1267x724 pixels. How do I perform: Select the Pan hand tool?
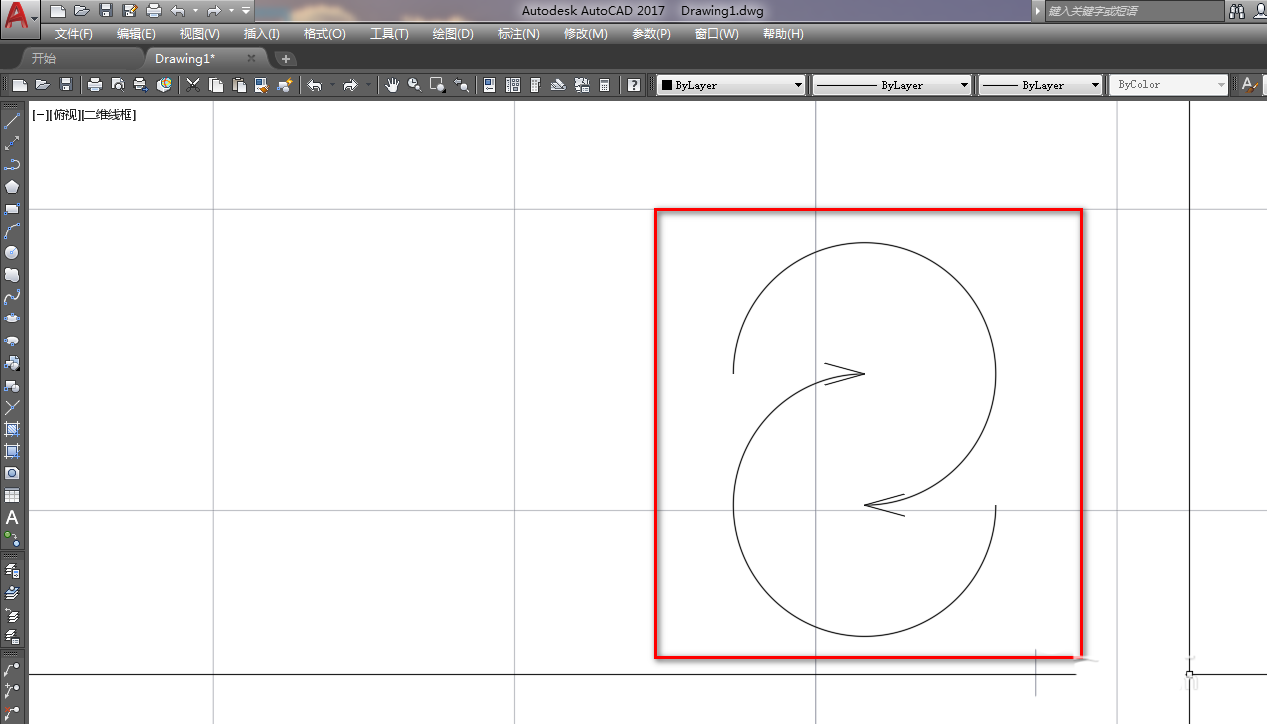(x=391, y=85)
